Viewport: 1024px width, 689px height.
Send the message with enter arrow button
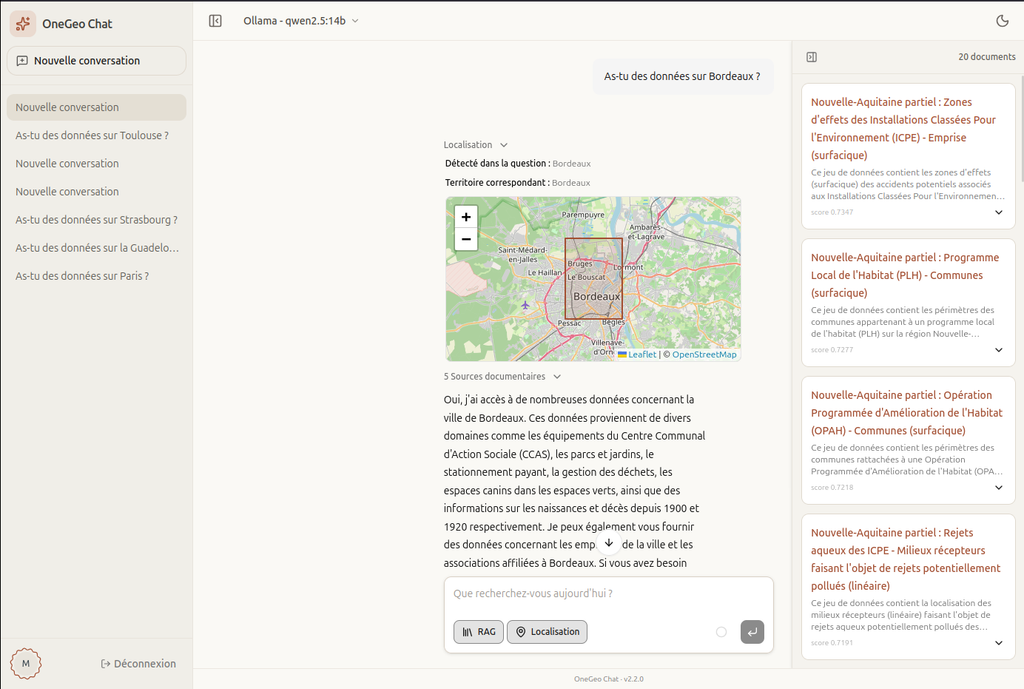click(x=752, y=632)
